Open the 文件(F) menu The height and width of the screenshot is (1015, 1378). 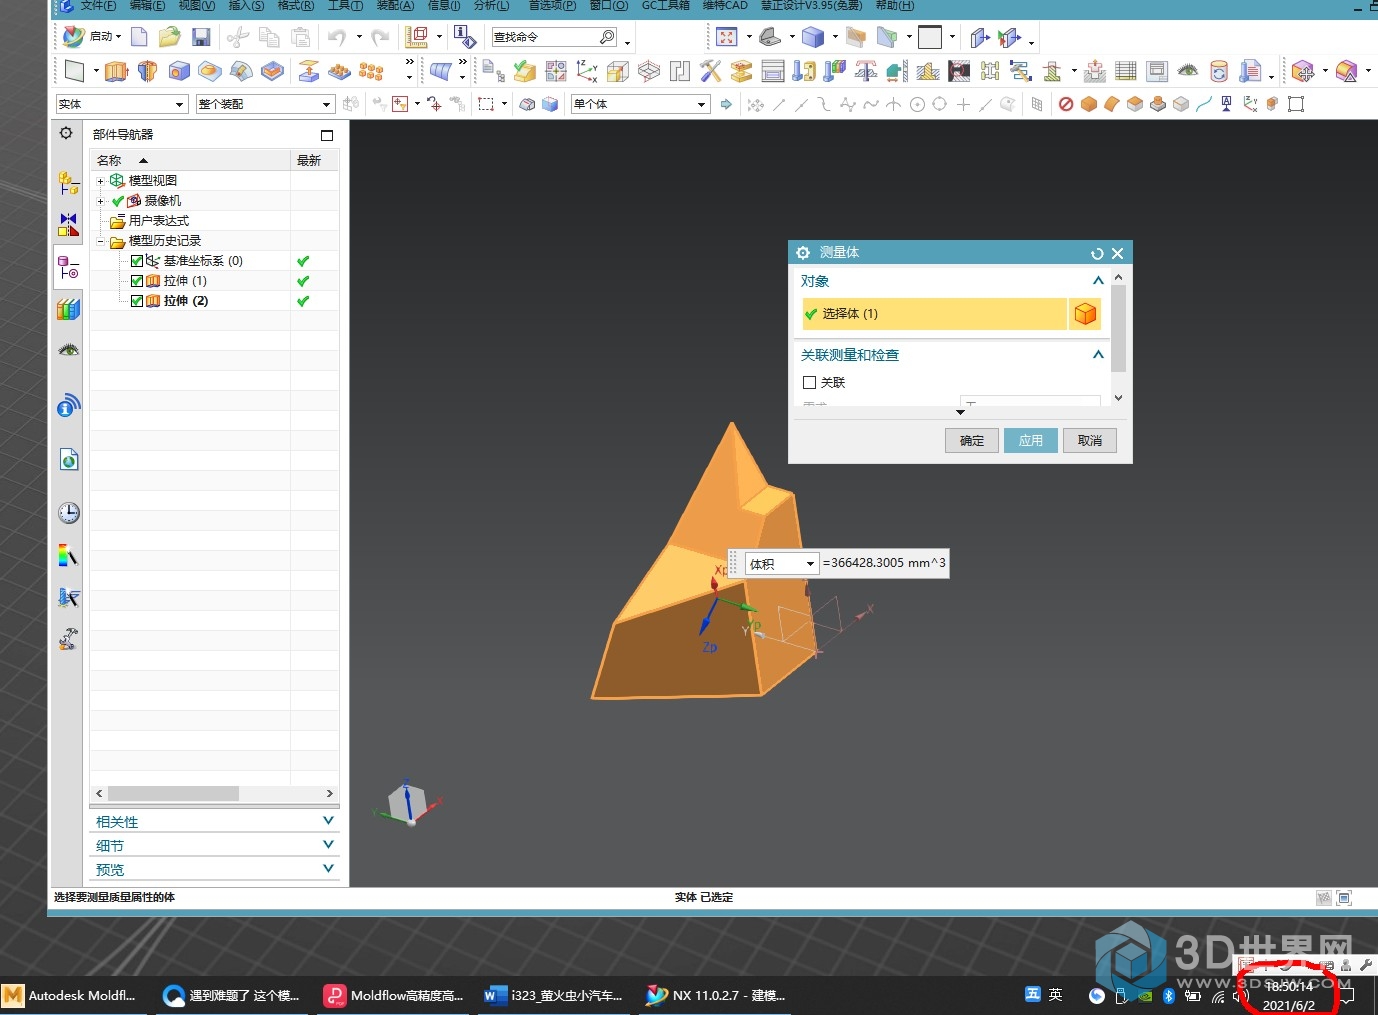pos(97,5)
